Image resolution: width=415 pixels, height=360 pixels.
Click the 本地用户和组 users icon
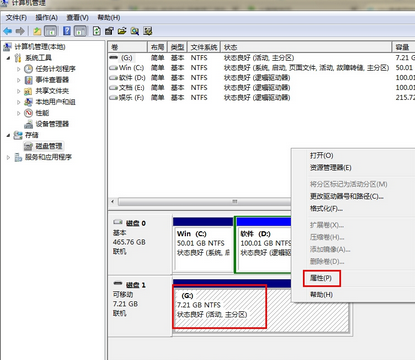29,102
